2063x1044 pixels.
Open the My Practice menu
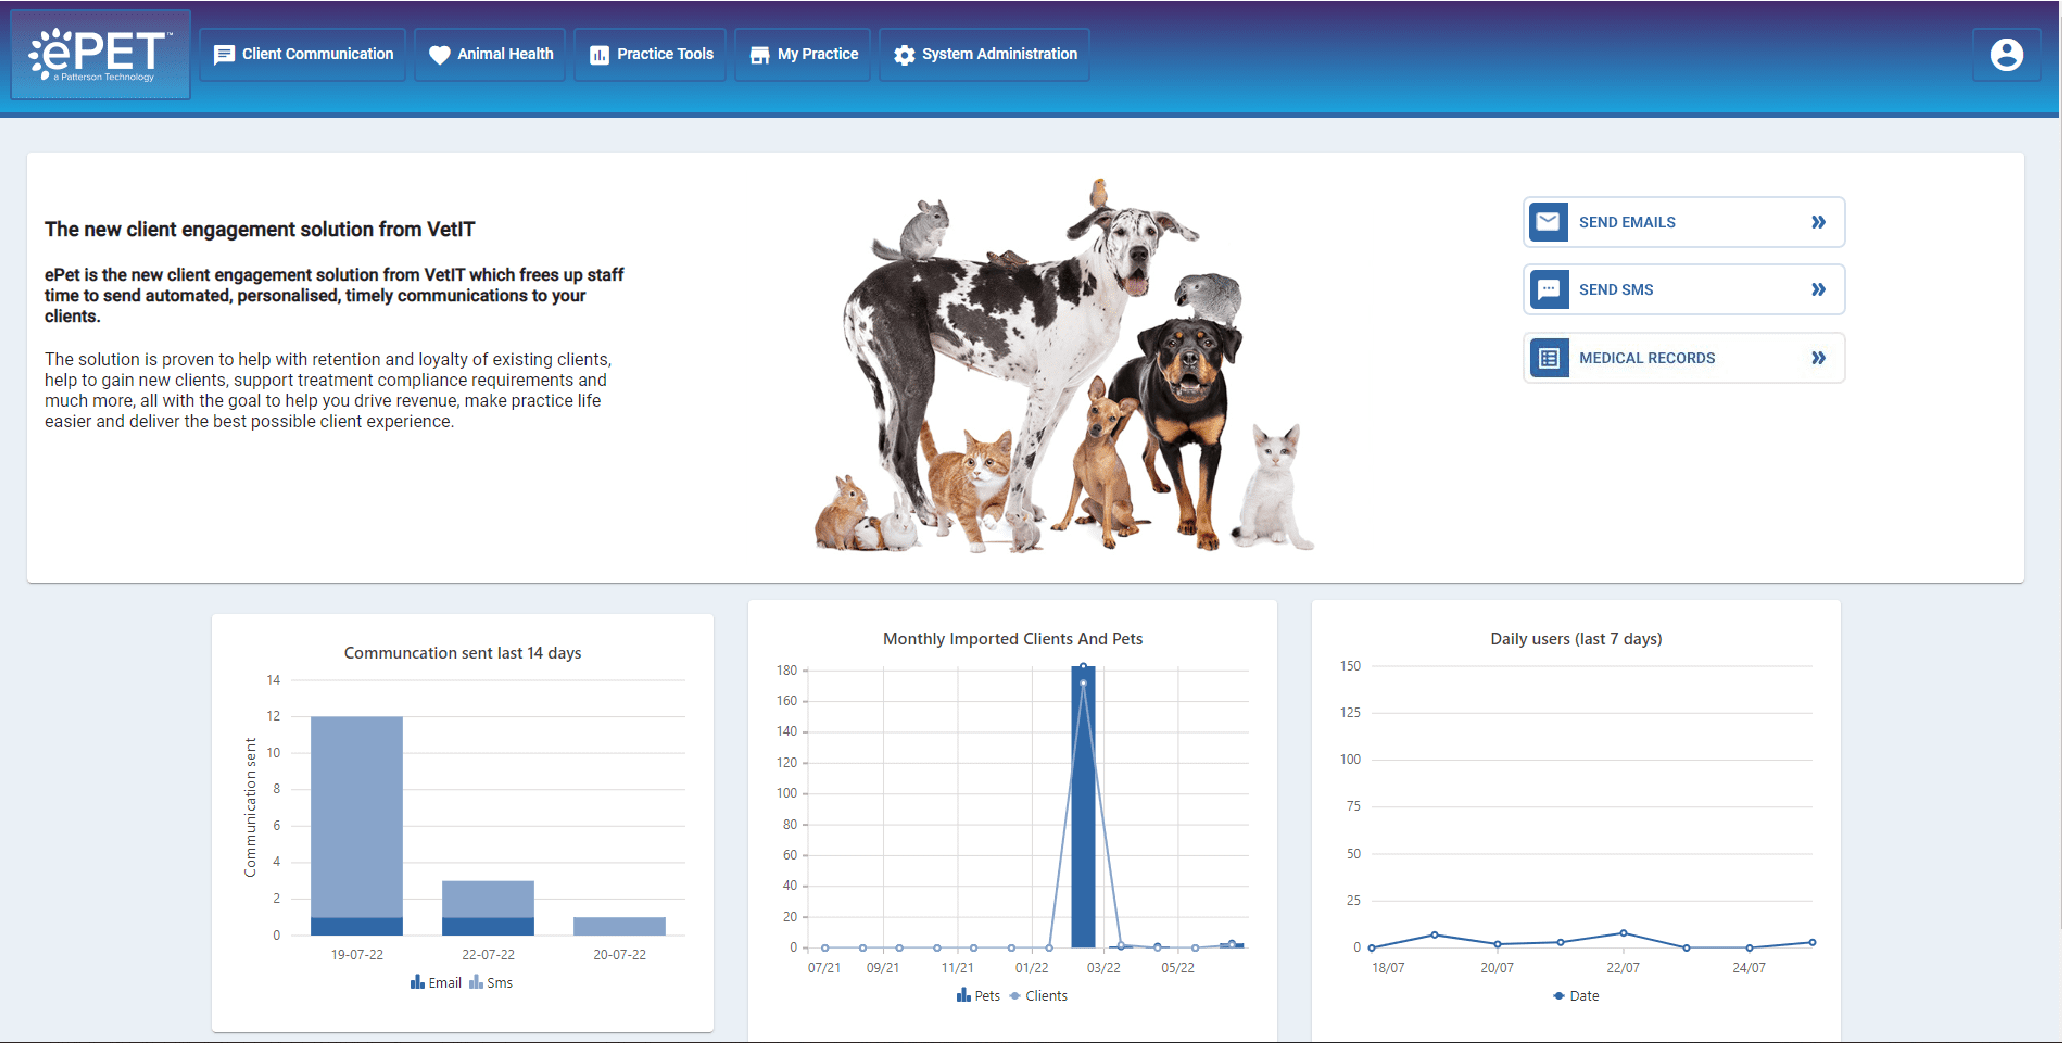(803, 54)
